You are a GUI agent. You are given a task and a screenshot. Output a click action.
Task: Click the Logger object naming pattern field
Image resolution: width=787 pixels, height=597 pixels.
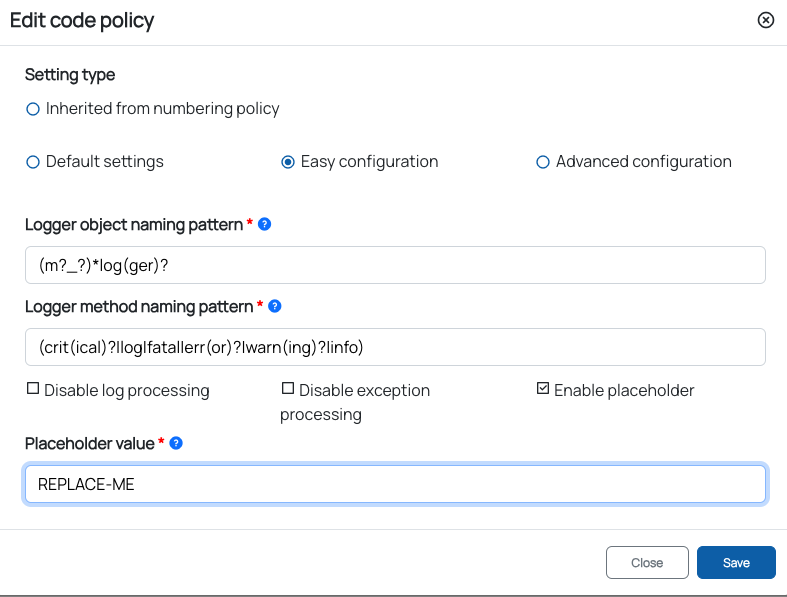coord(395,265)
